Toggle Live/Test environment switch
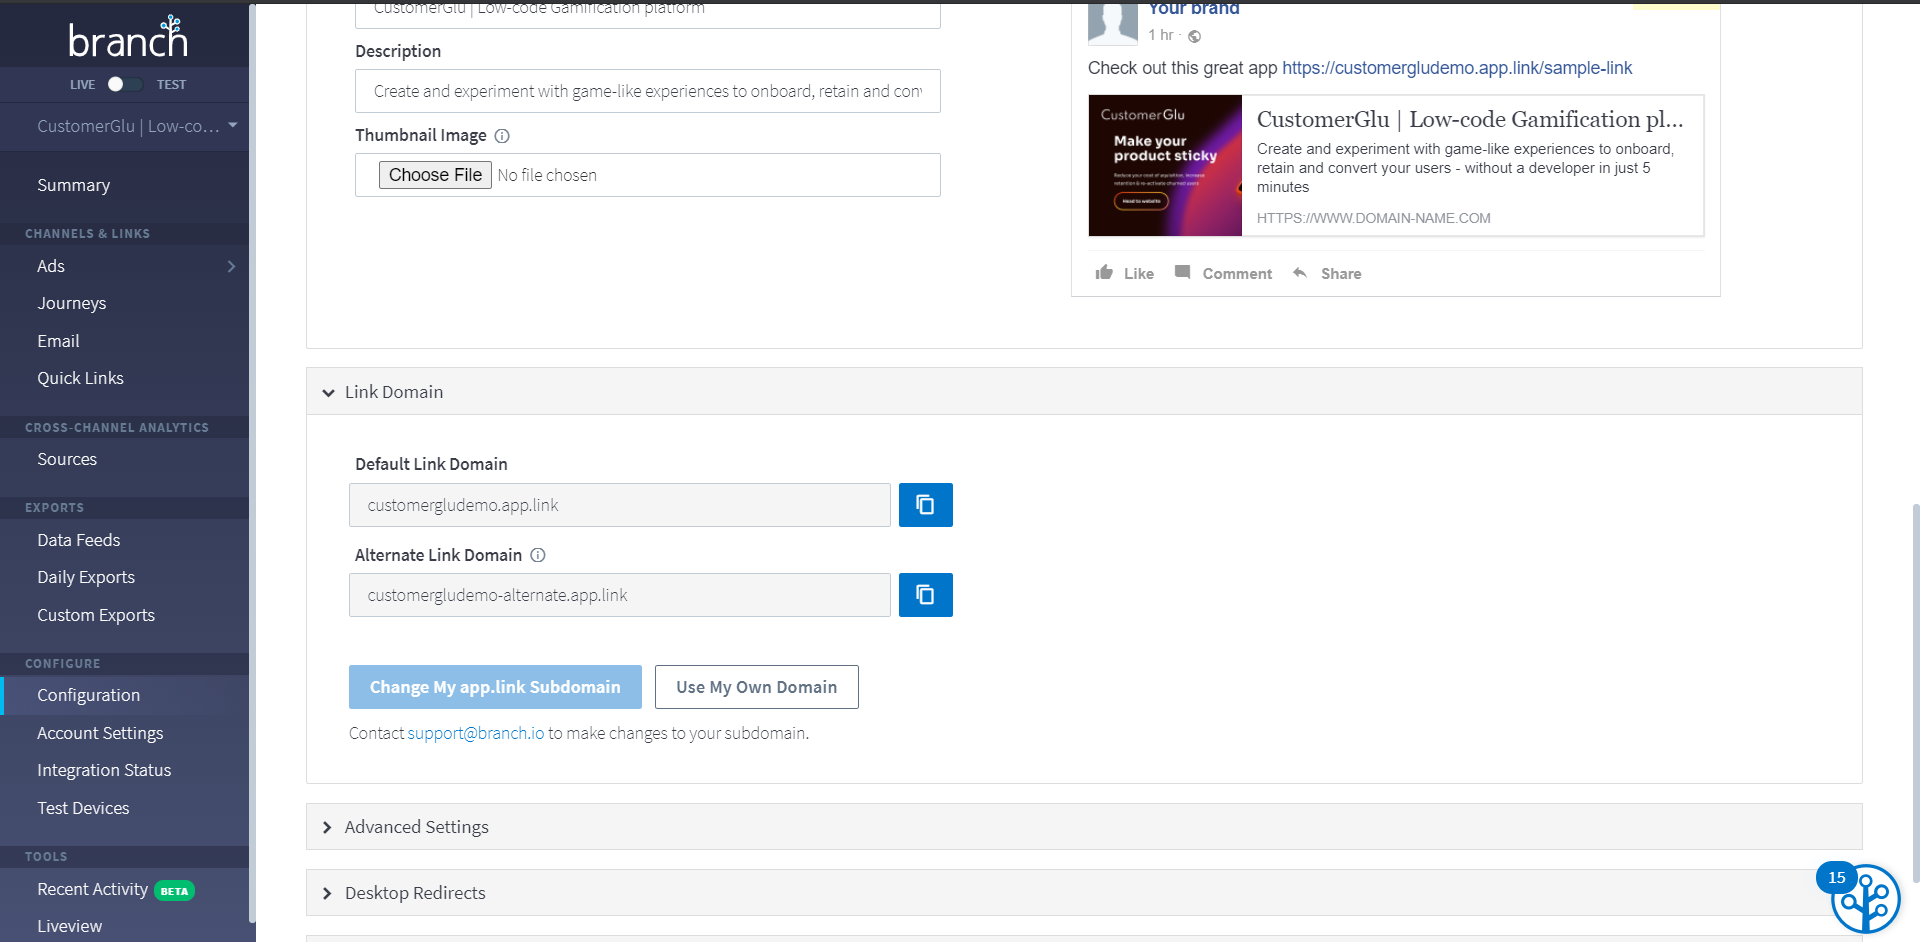Screen dimensions: 1920x942 click(x=125, y=85)
